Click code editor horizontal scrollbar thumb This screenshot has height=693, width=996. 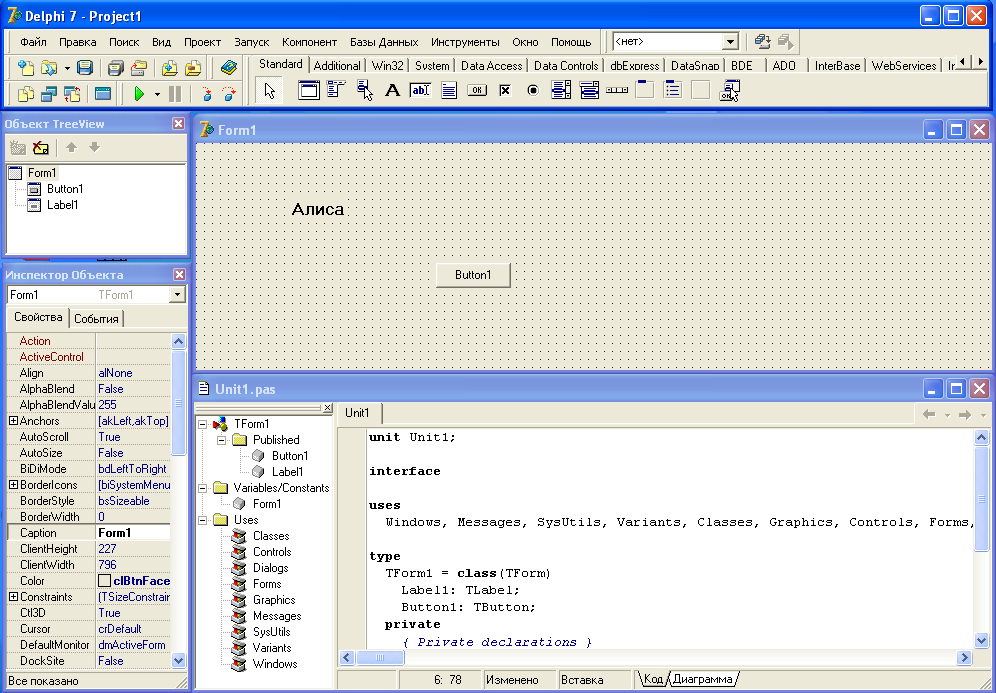click(x=380, y=657)
